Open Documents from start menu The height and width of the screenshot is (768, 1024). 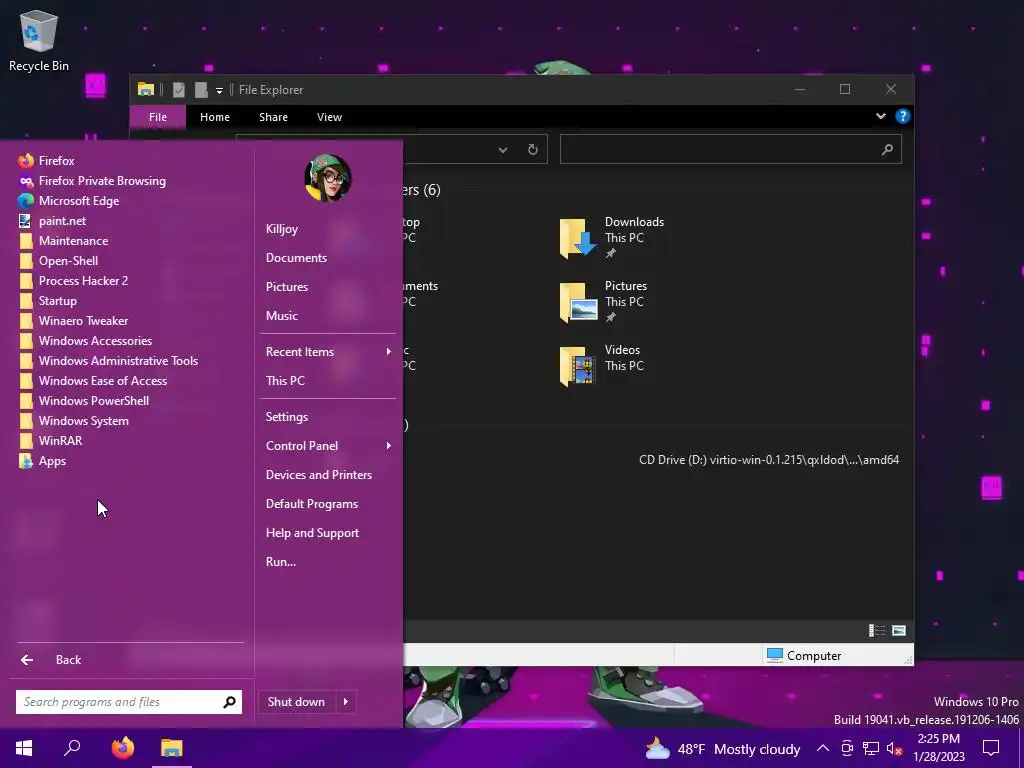point(296,258)
